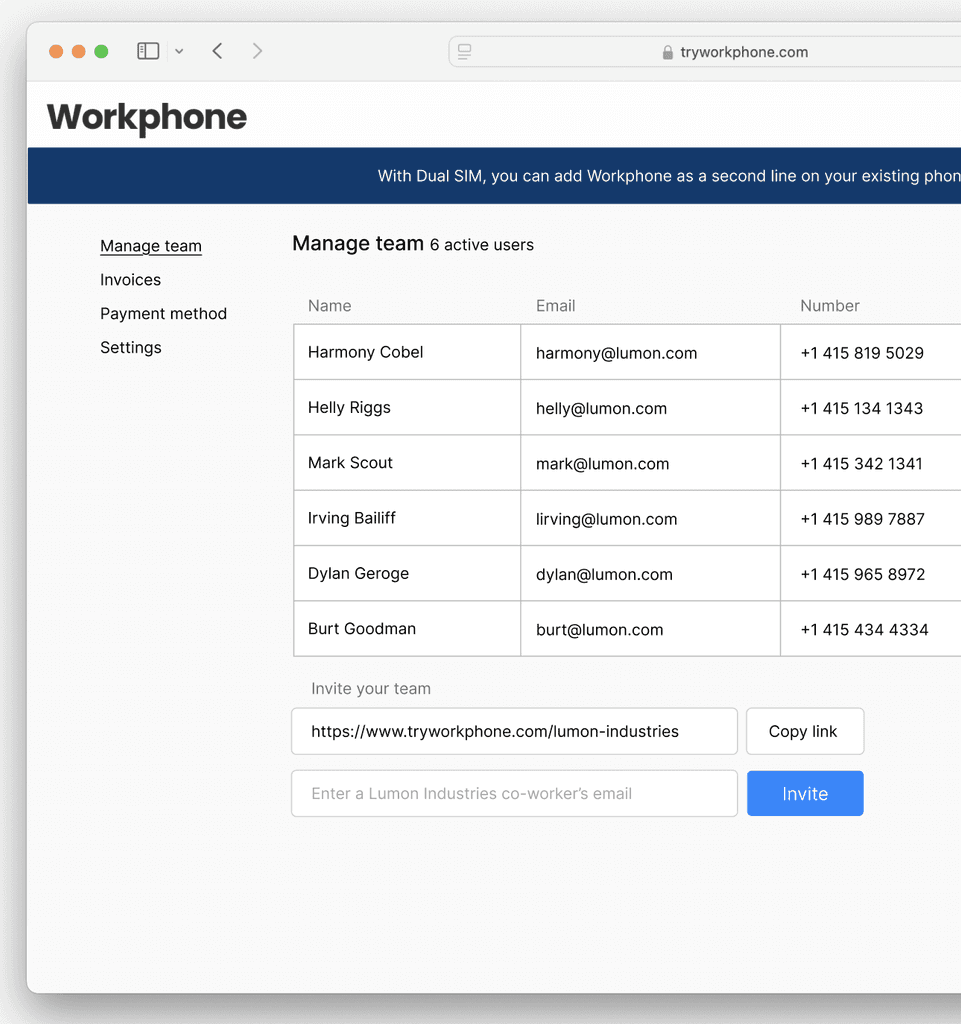
Task: Click dylan@lumon.com email cell
Action: click(x=650, y=575)
